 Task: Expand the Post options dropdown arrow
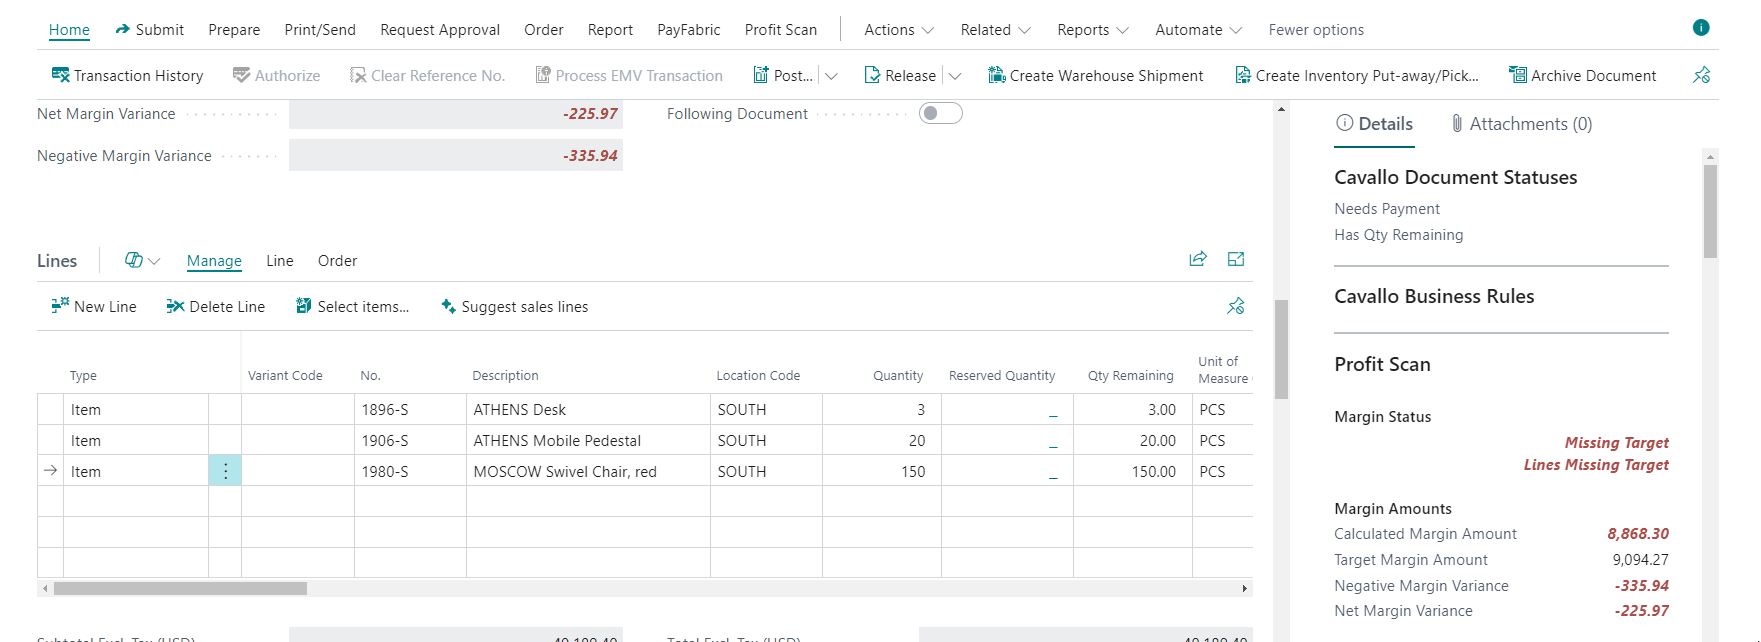tap(831, 76)
